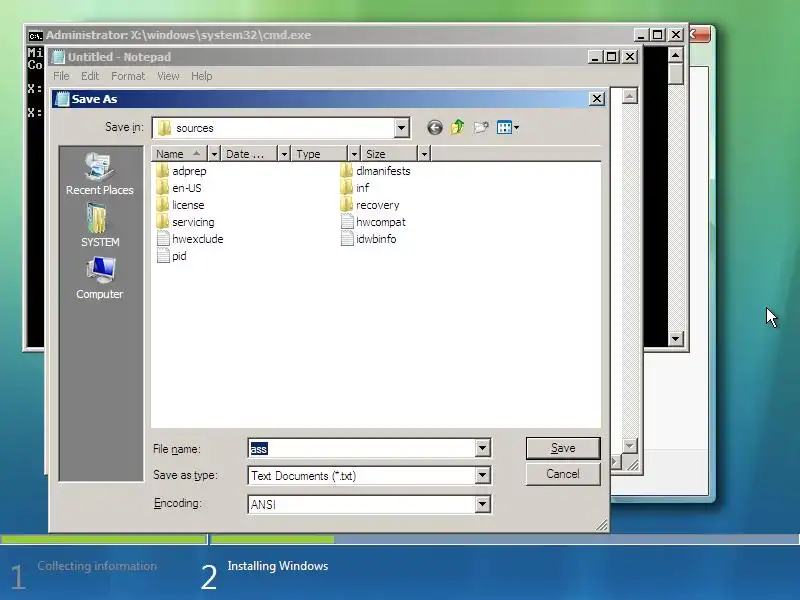
Task: Select the inf folder
Action: coord(355,188)
